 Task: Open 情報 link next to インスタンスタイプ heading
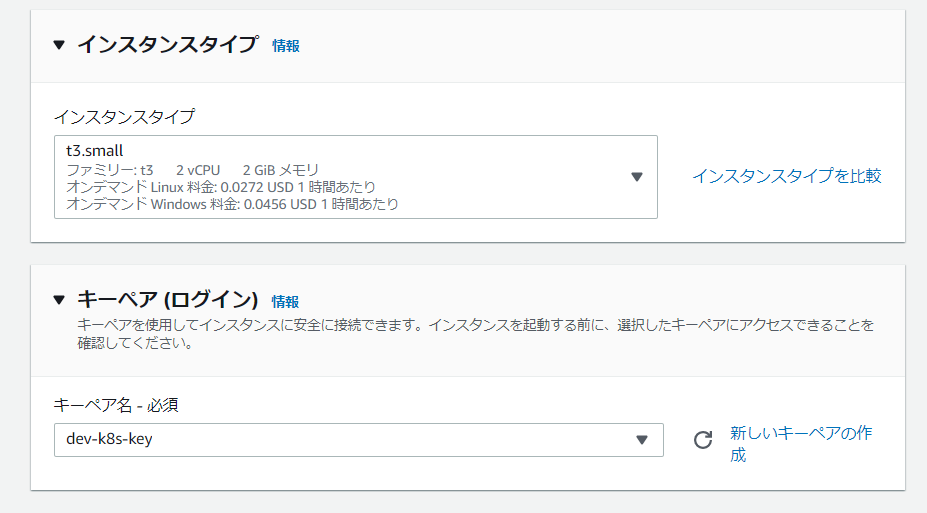(286, 46)
